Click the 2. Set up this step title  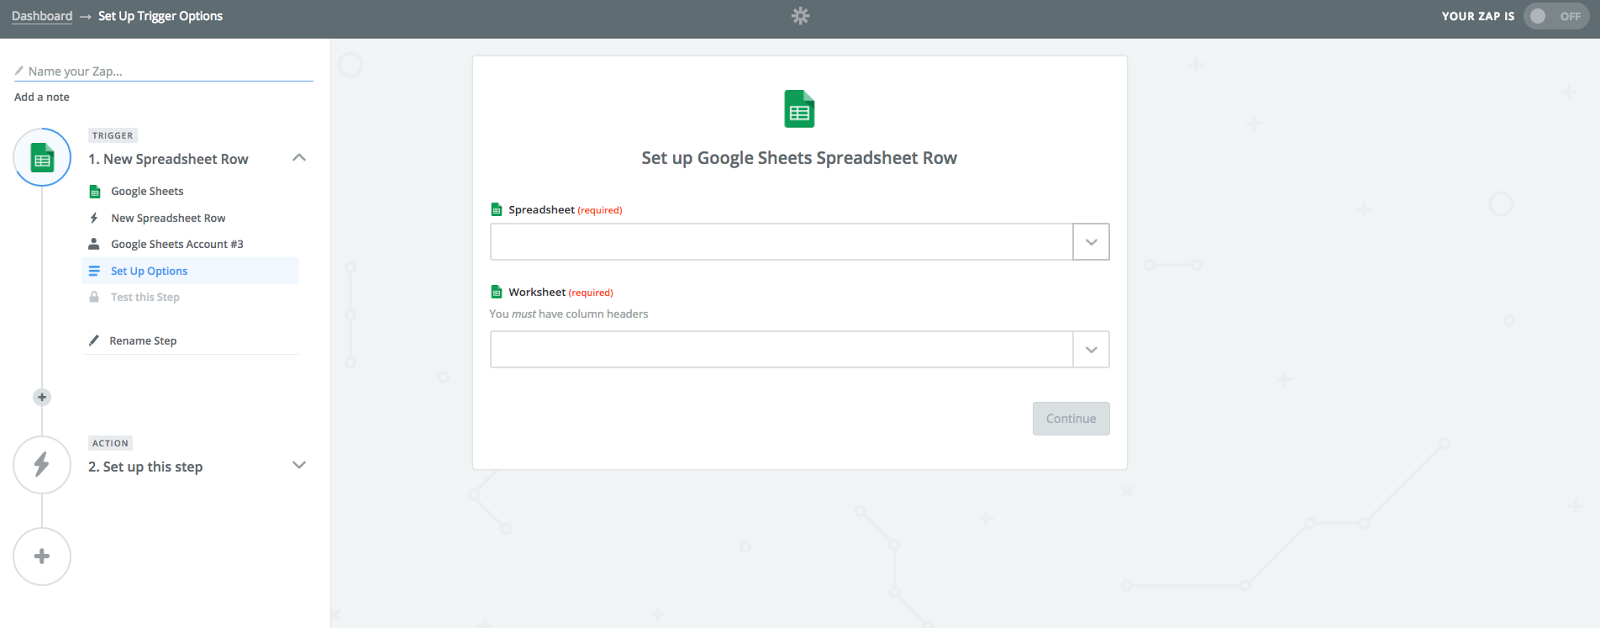[x=145, y=467]
